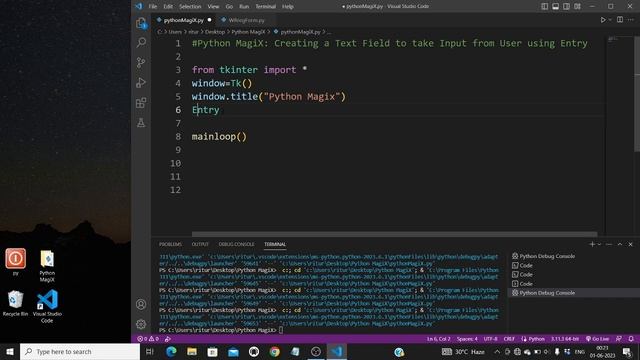Open errors and warnings count in status bar
640x360 pixels.
click(148, 339)
